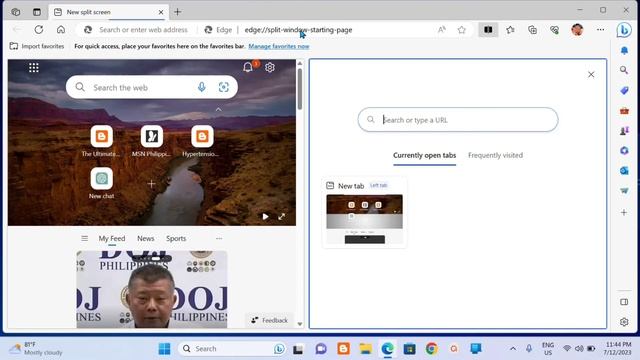Open the notifications bell on new tab

coord(248,67)
